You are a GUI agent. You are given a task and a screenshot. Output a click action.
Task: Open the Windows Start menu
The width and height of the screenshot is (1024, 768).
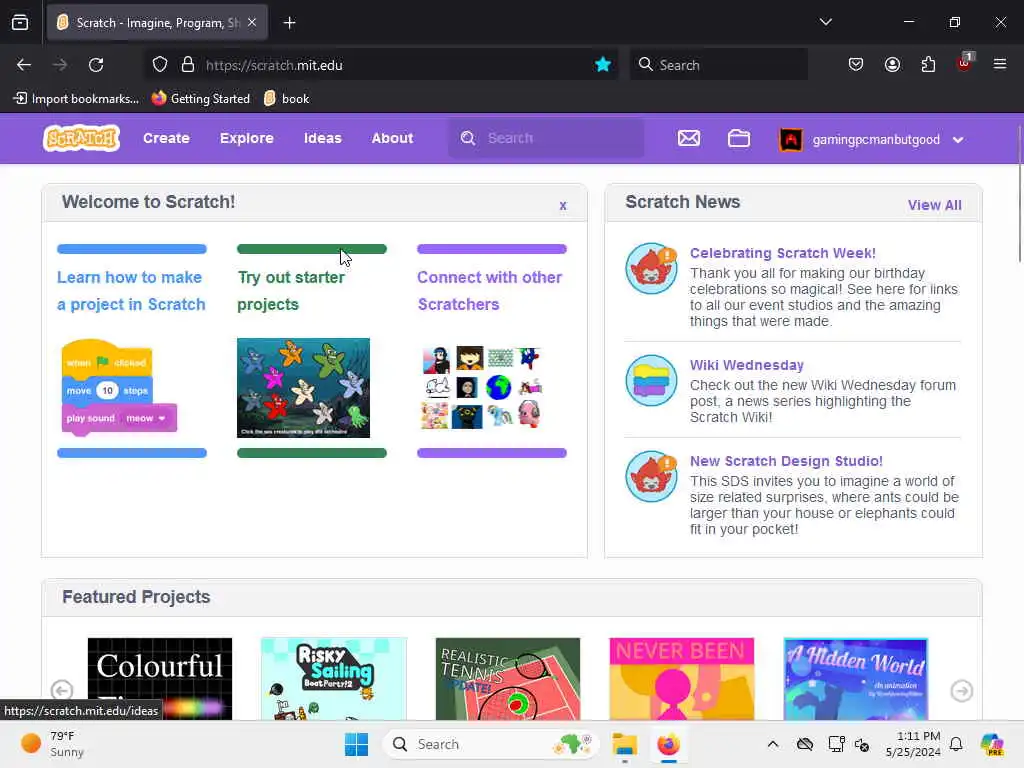tap(357, 744)
